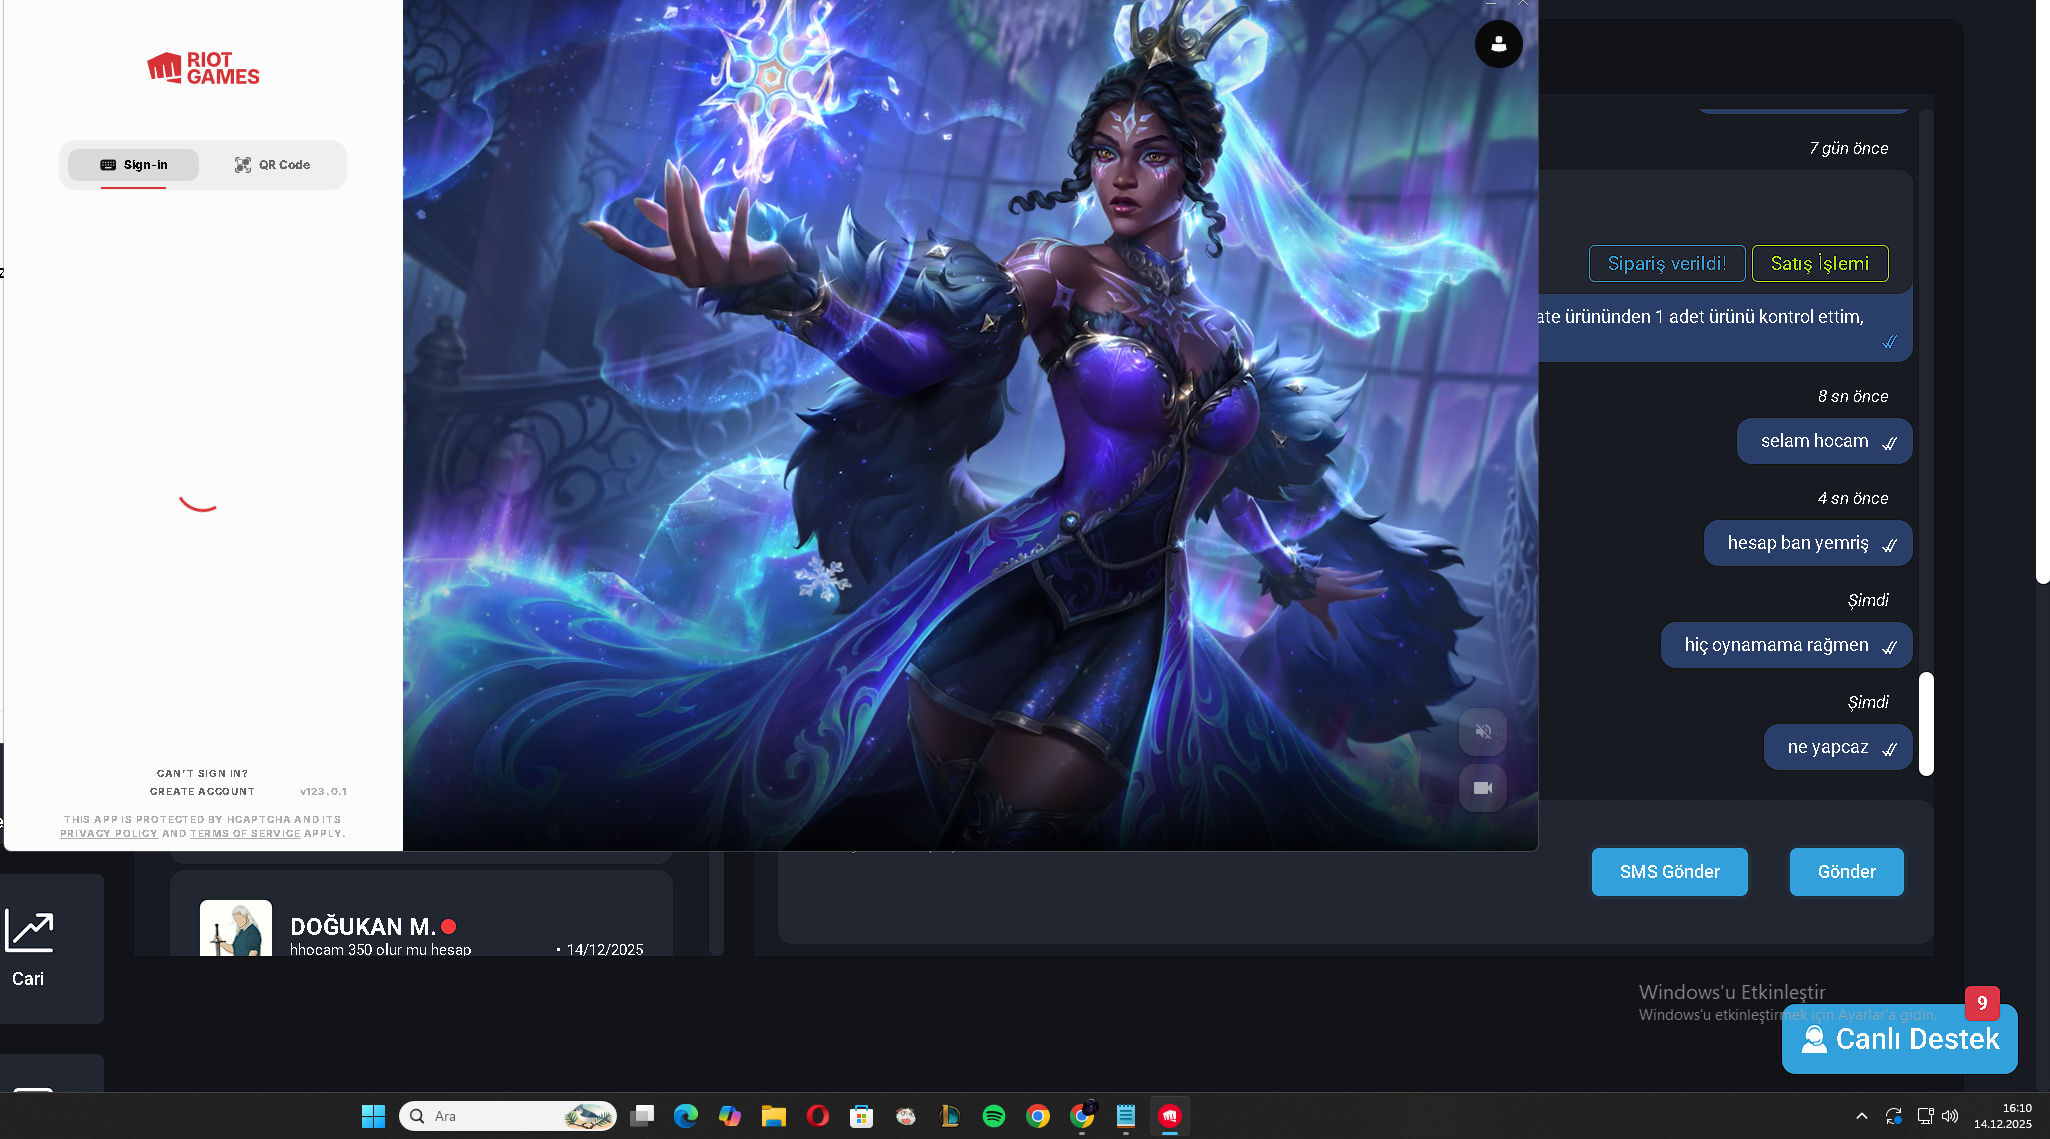Toggle the mute sound button on the artwork
The height and width of the screenshot is (1139, 2050).
(1483, 732)
